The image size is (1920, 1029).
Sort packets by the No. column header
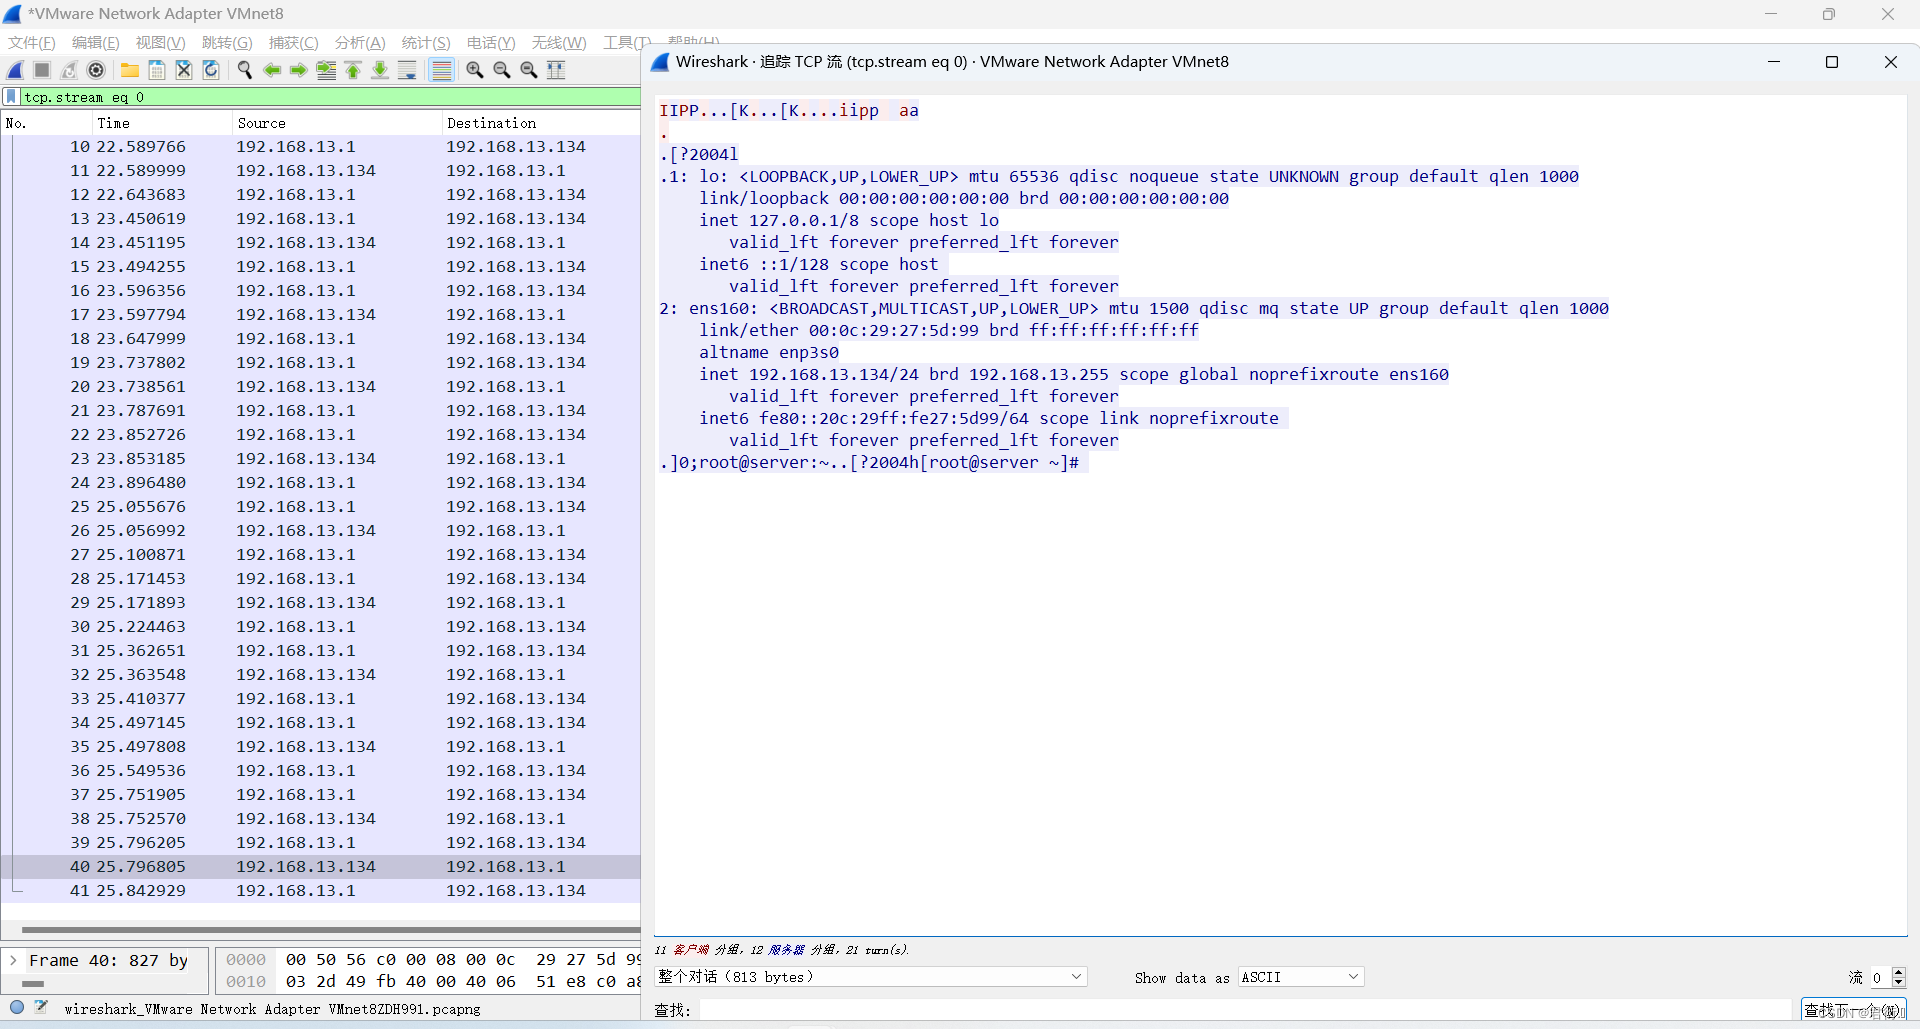coord(46,123)
